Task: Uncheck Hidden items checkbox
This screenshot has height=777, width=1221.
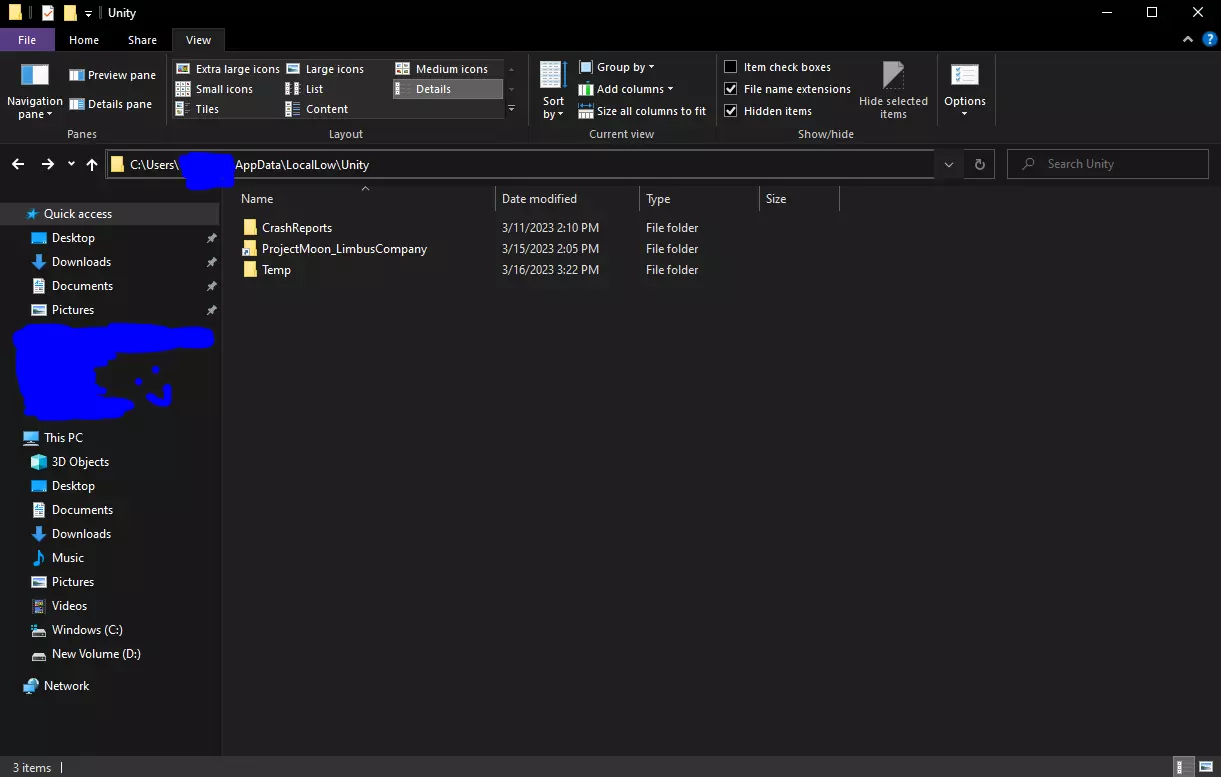Action: [x=731, y=111]
